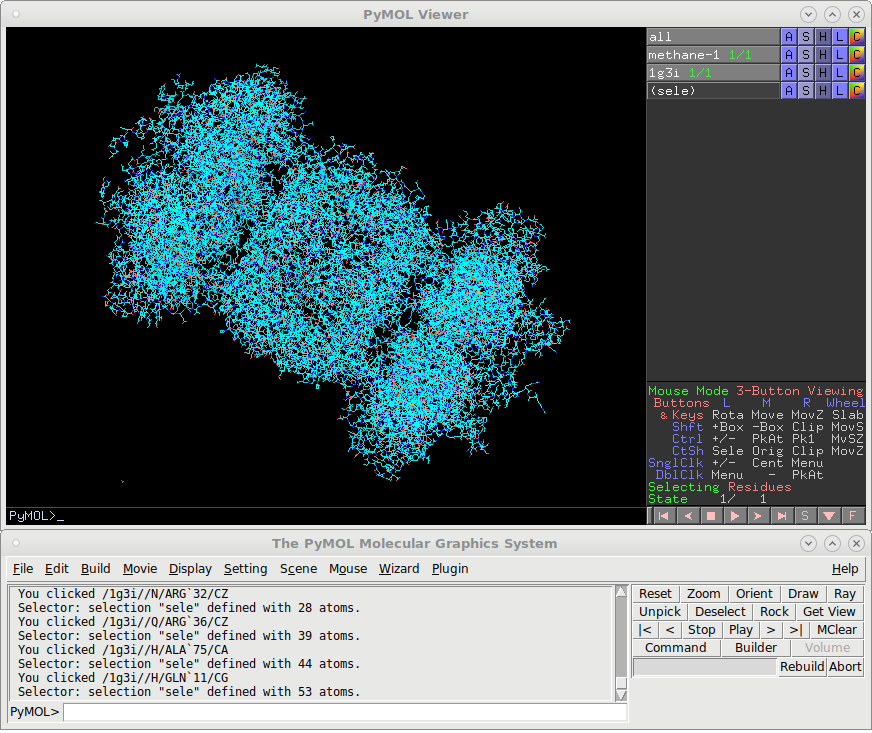This screenshot has width=872, height=733.
Task: Toggle visibility of 1g3i object
Action: pyautogui.click(x=713, y=72)
